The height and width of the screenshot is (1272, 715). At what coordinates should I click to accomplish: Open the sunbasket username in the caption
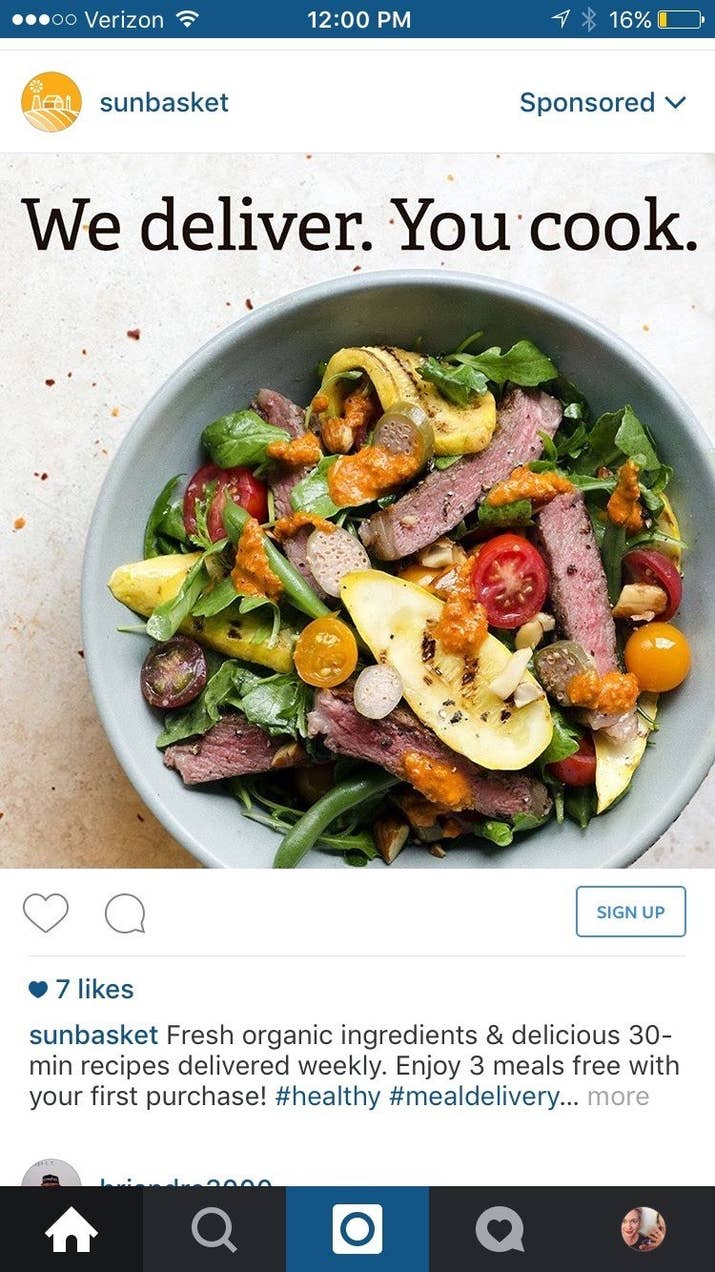(x=94, y=1034)
